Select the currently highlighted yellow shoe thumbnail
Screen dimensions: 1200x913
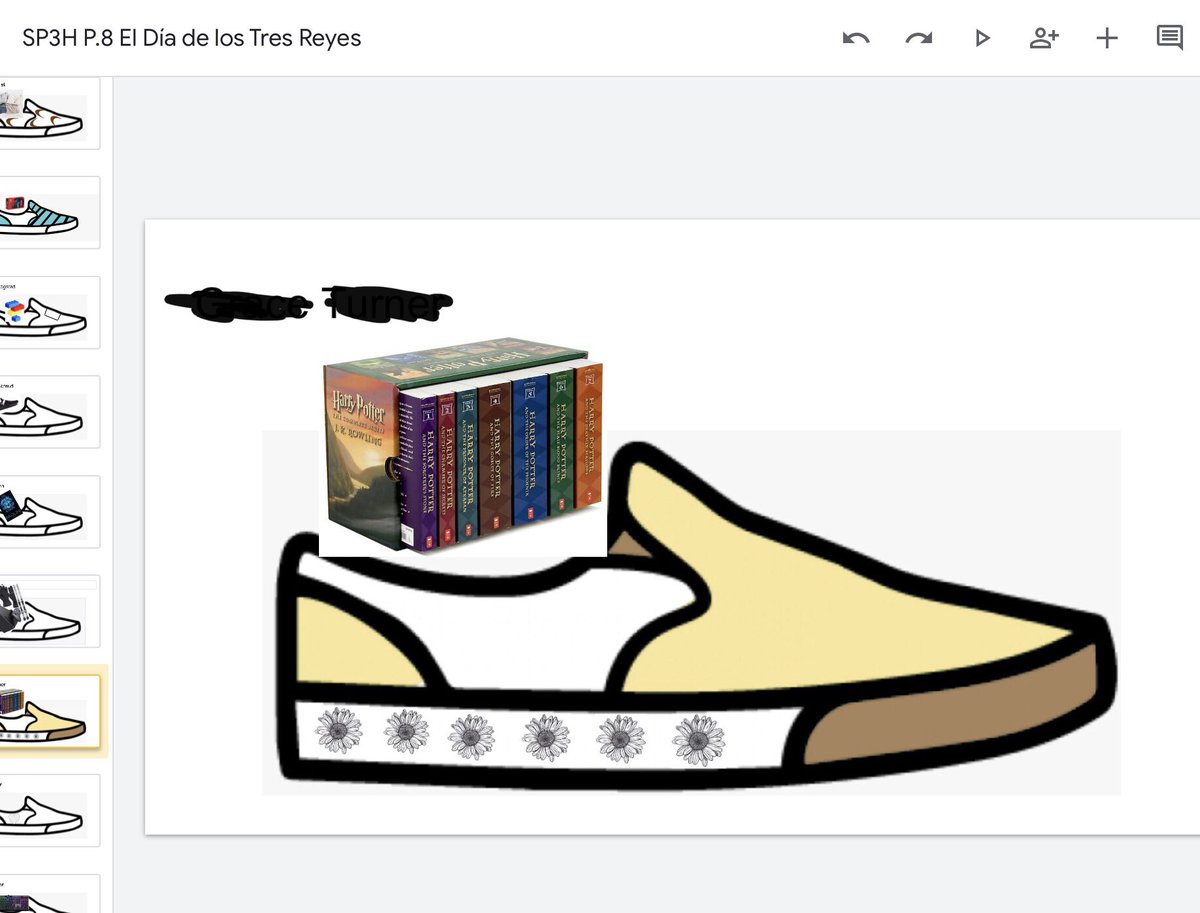pyautogui.click(x=48, y=711)
